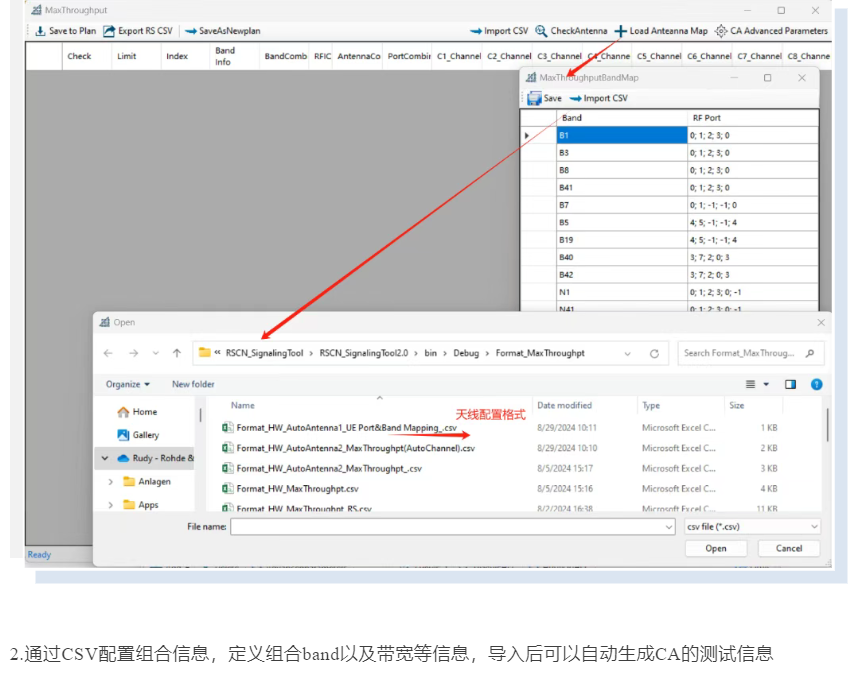Click CheckAntenna magnifier icon
Screen dimensions: 855x681
(x=541, y=31)
